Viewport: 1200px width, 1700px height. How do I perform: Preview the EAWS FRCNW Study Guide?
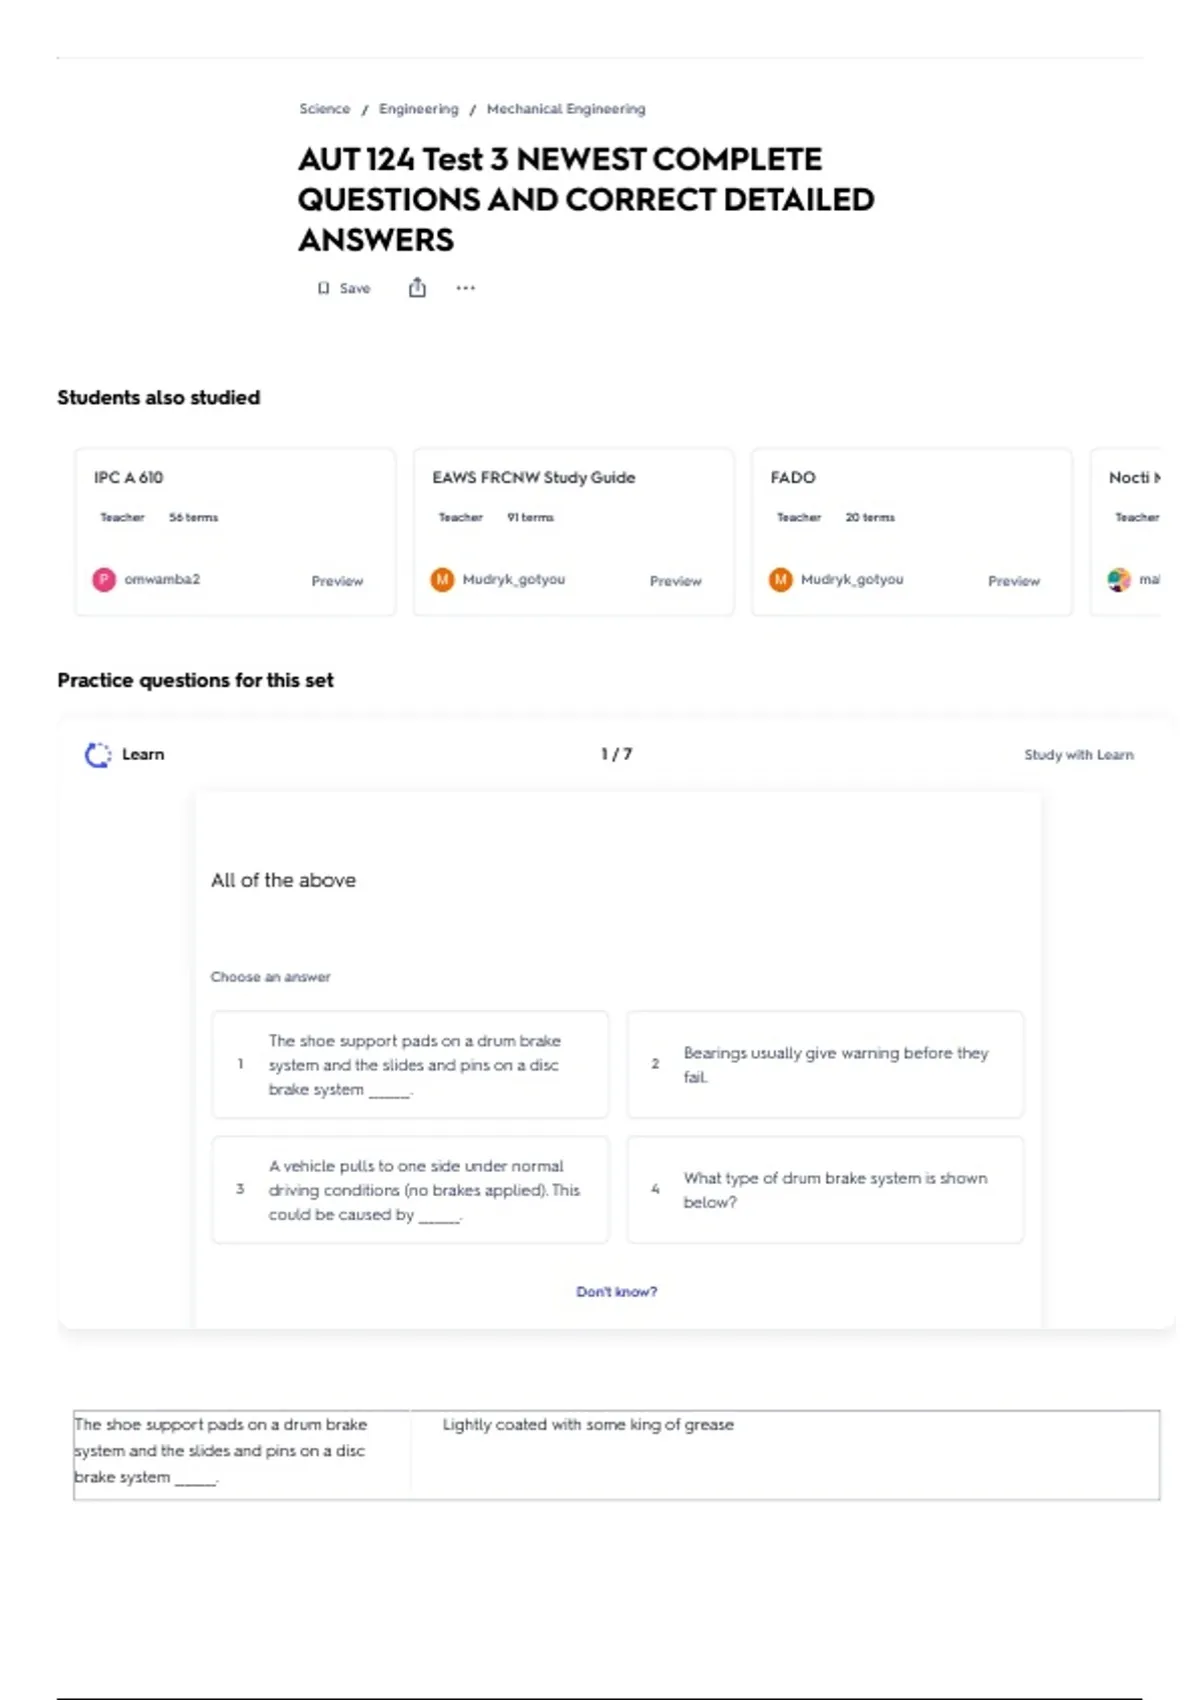[676, 581]
